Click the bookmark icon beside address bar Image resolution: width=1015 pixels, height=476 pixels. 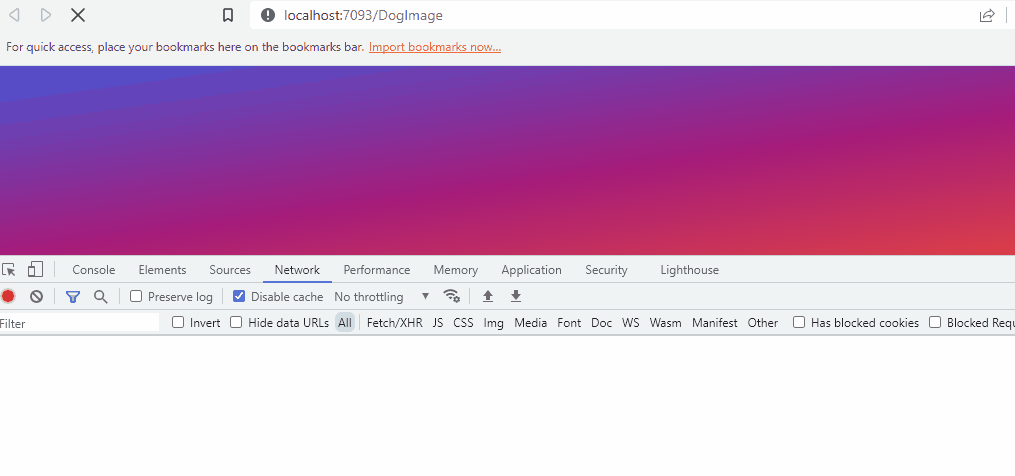[x=228, y=15]
